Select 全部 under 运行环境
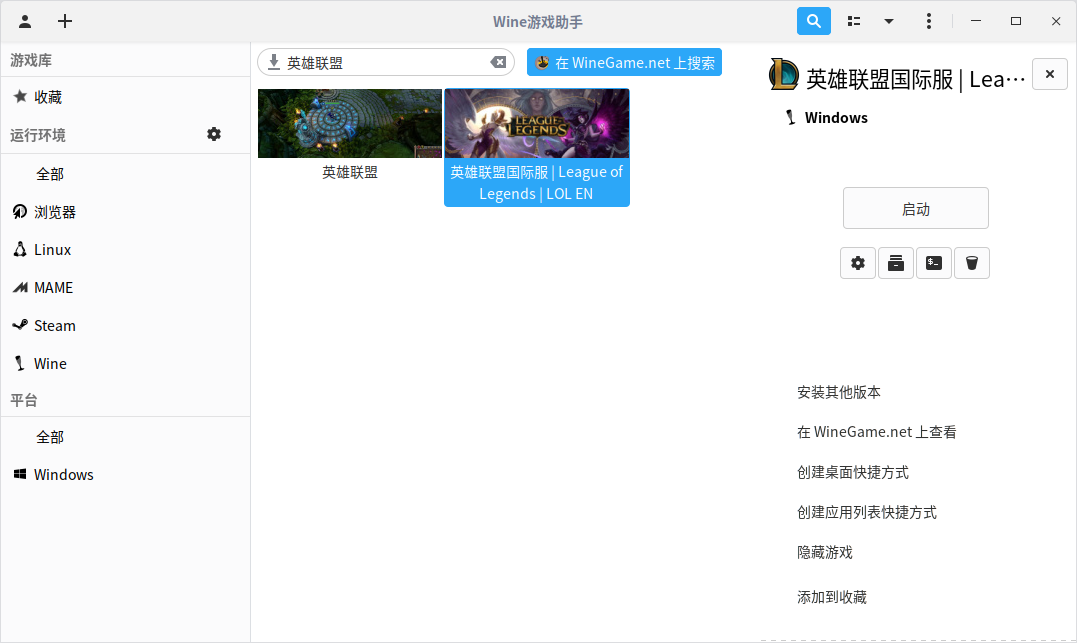1077x643 pixels. tap(125, 174)
